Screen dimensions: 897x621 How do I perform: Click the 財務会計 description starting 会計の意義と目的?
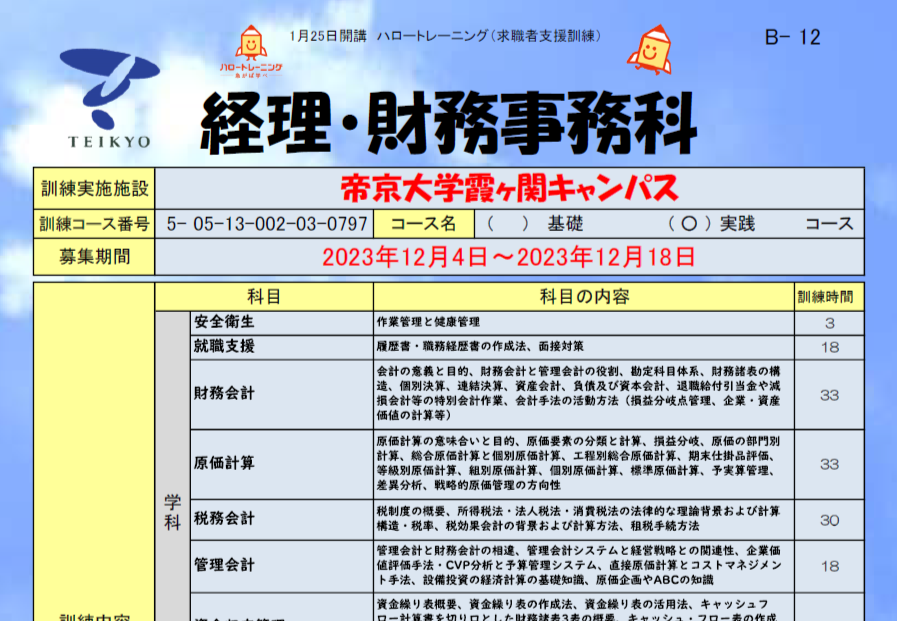(x=578, y=393)
